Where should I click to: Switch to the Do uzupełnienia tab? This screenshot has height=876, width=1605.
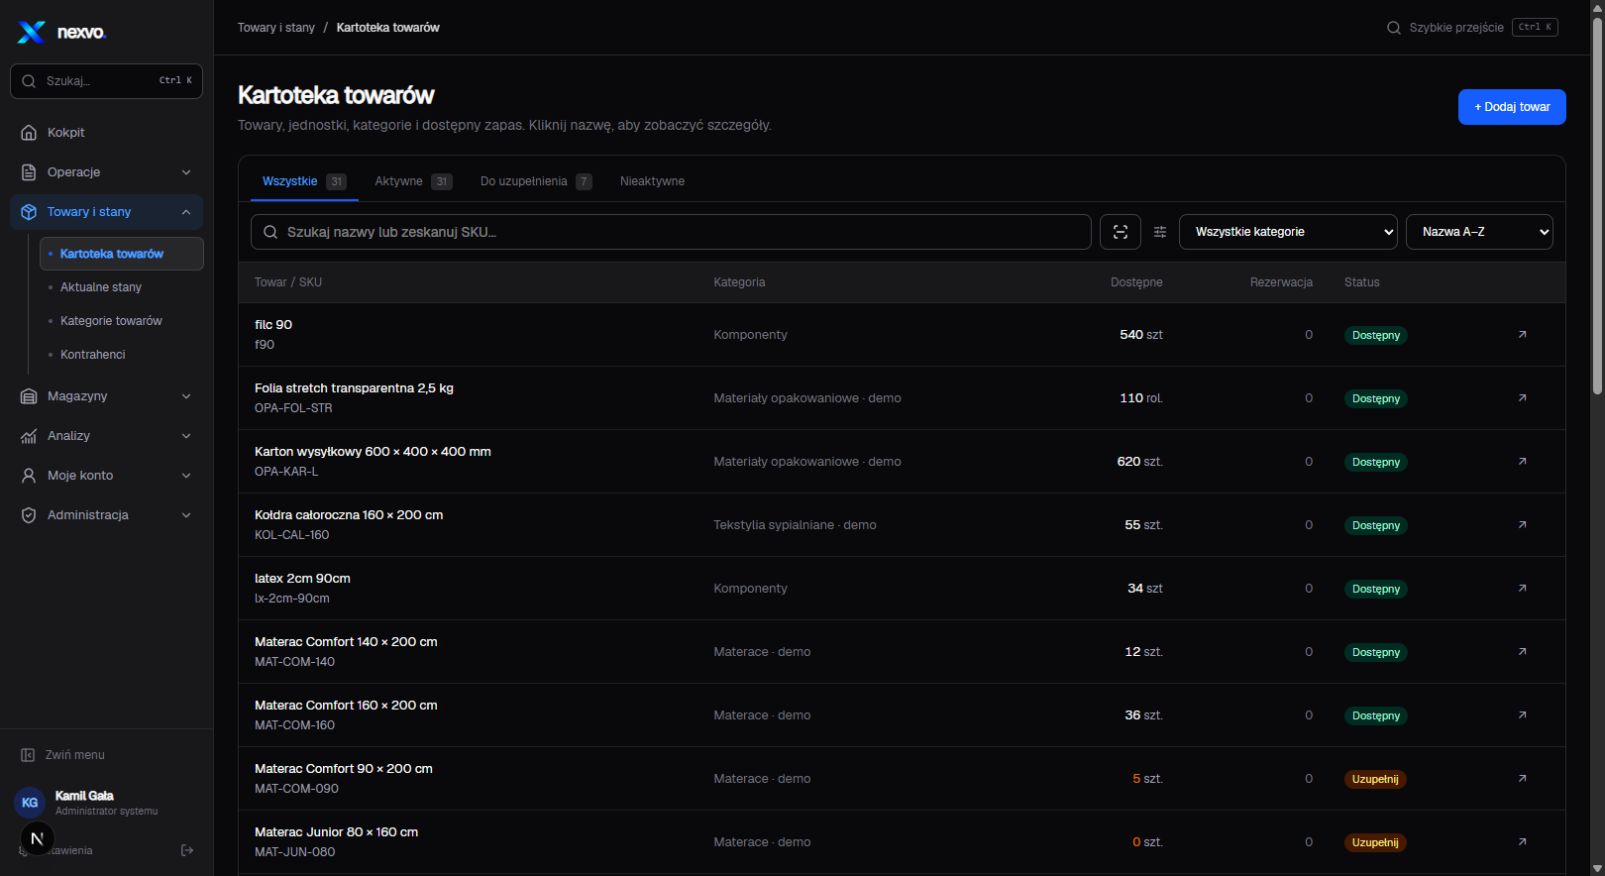(x=536, y=181)
